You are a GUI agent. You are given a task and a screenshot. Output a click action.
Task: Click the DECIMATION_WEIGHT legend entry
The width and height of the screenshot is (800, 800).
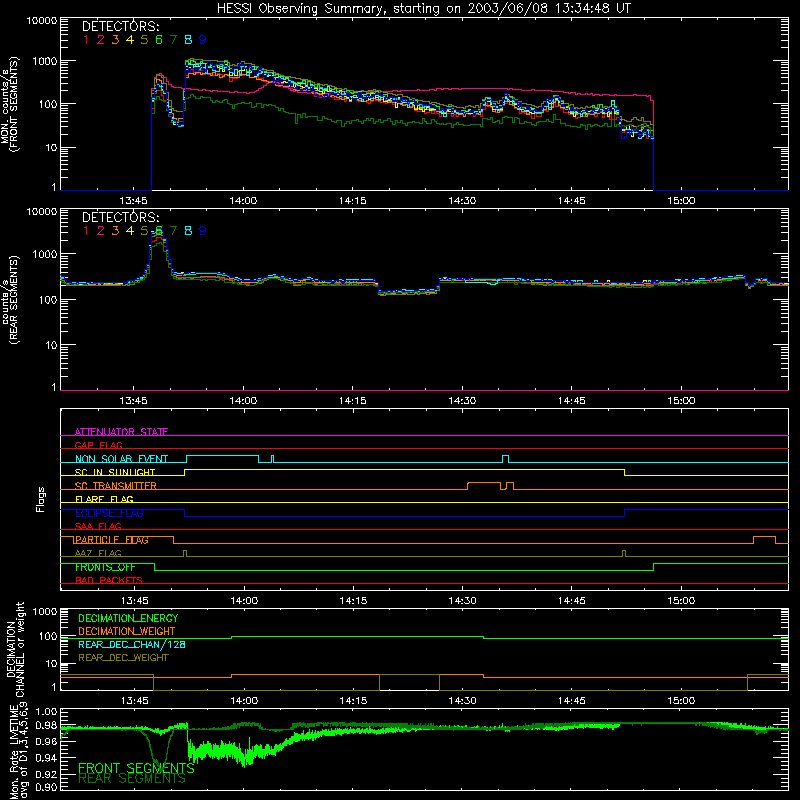pyautogui.click(x=127, y=631)
